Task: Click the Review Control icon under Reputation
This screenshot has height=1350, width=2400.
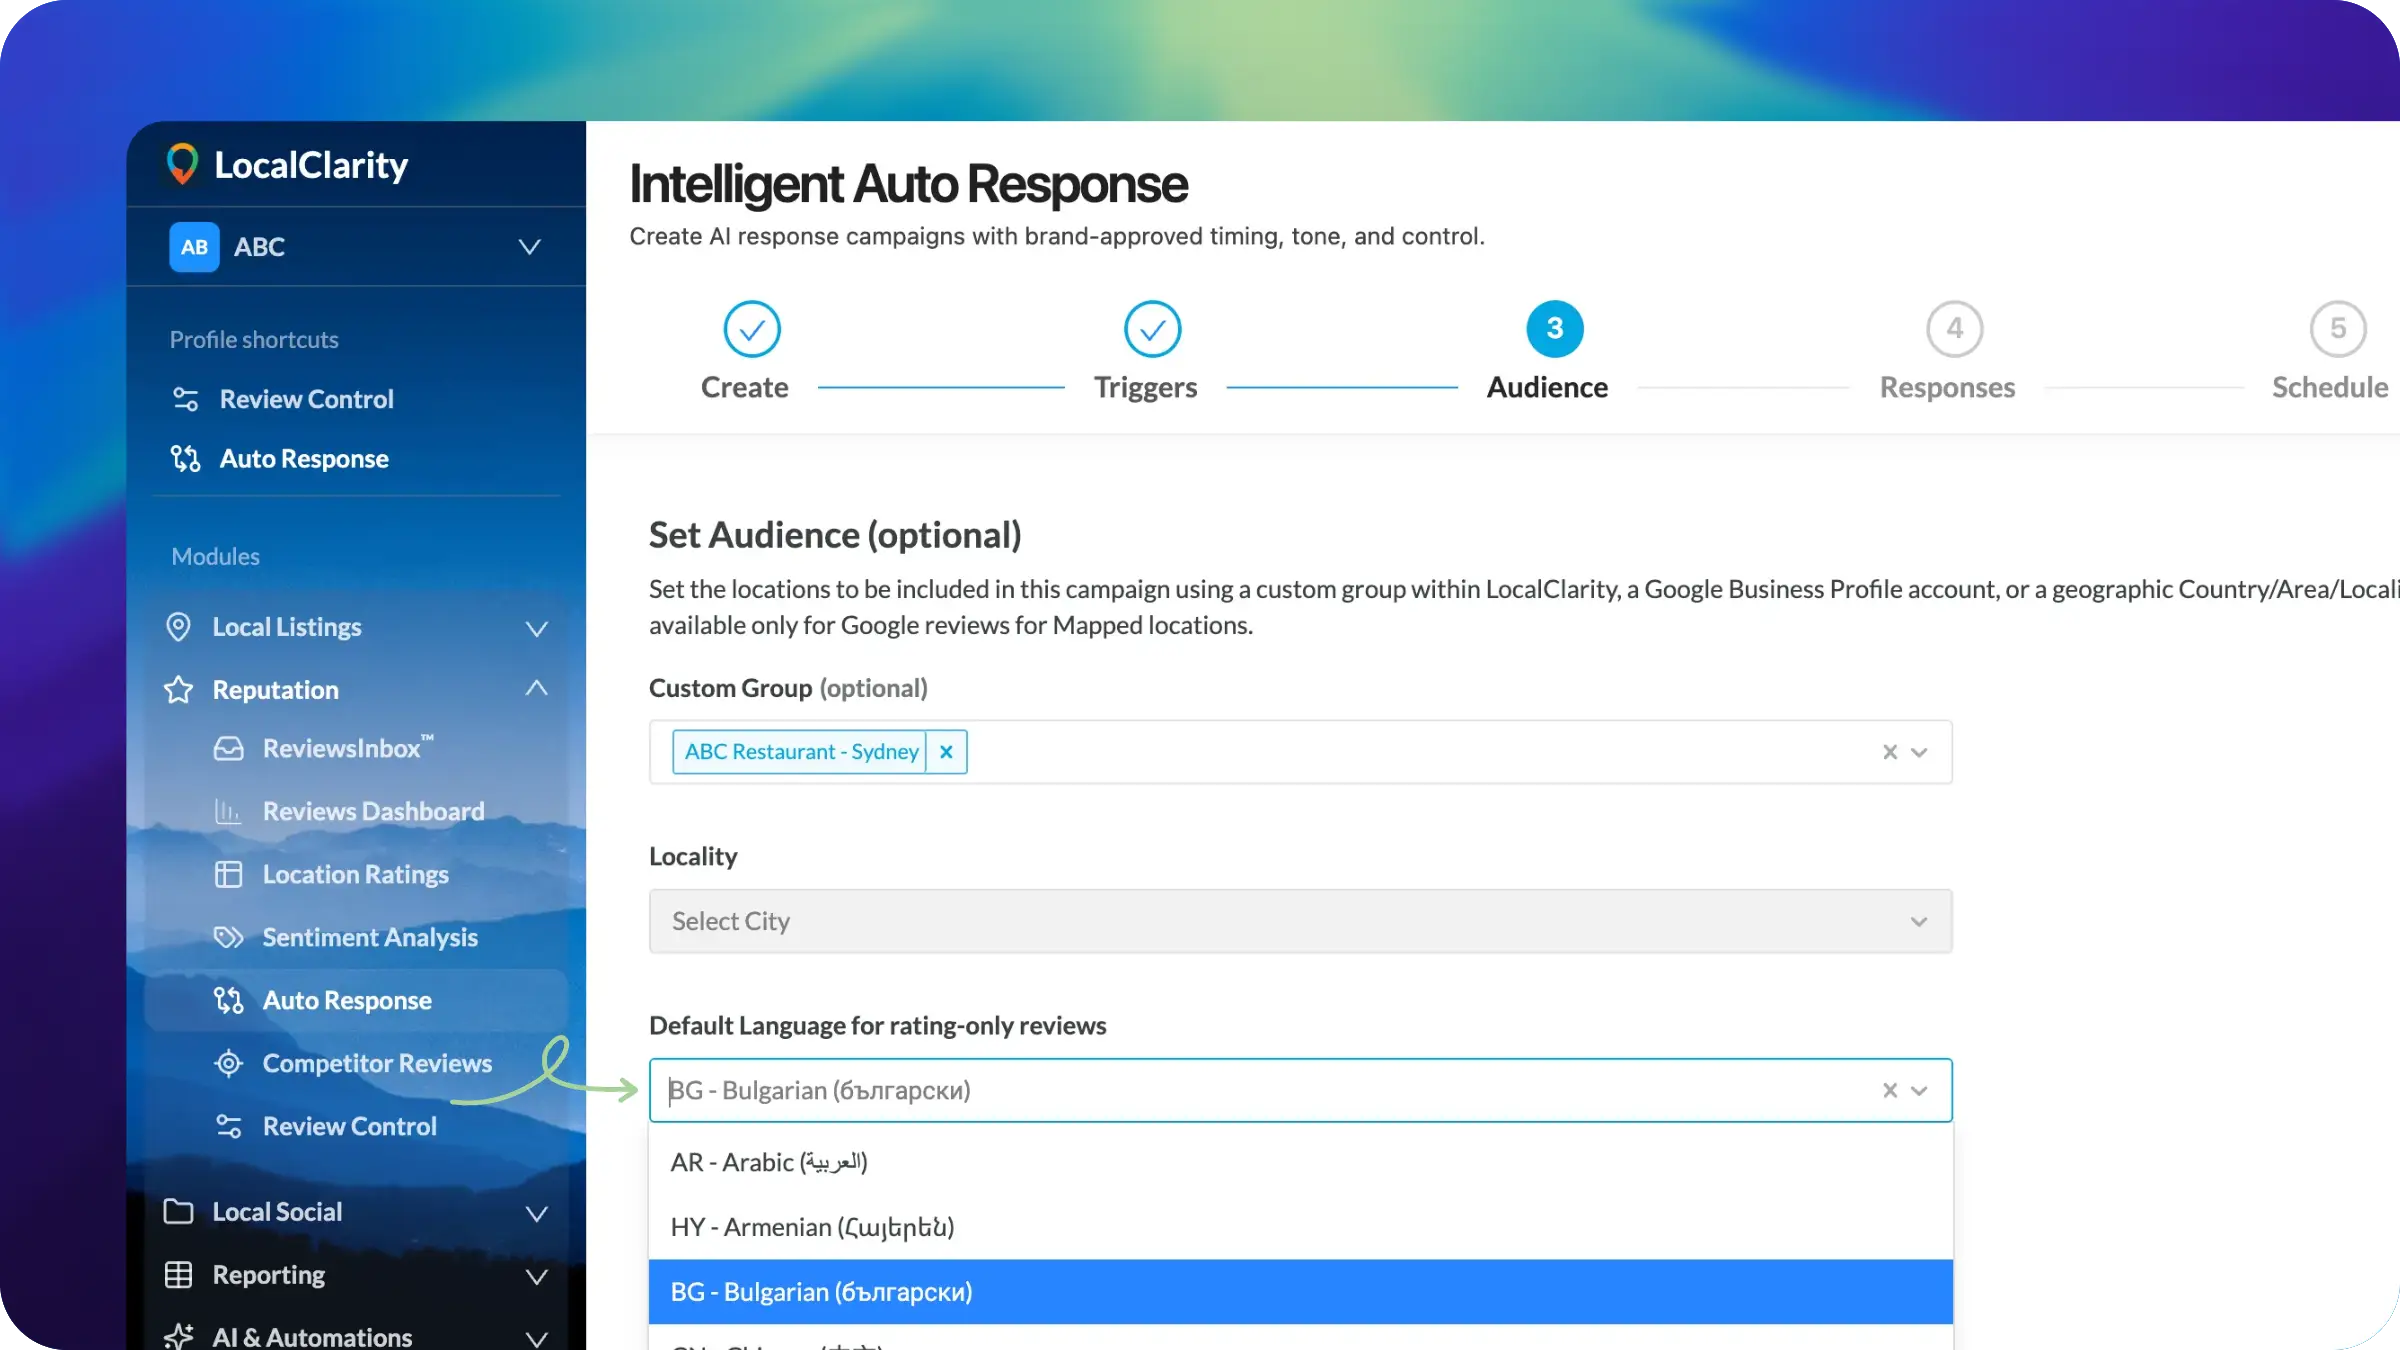Action: pos(228,1126)
